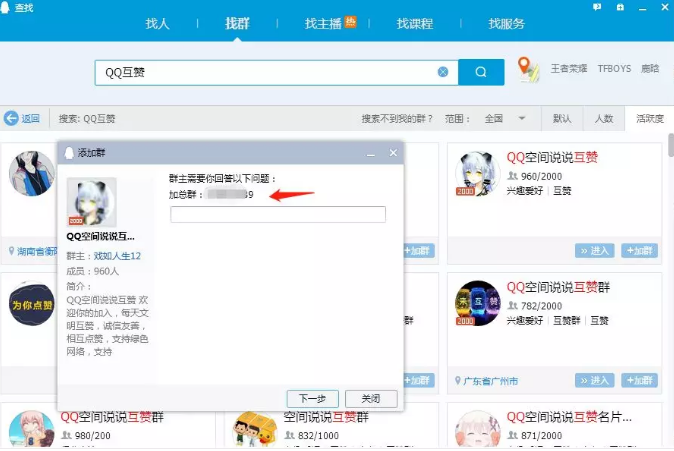Viewport: 674px width, 451px height.
Task: Click the map location pin icon
Action: (528, 70)
